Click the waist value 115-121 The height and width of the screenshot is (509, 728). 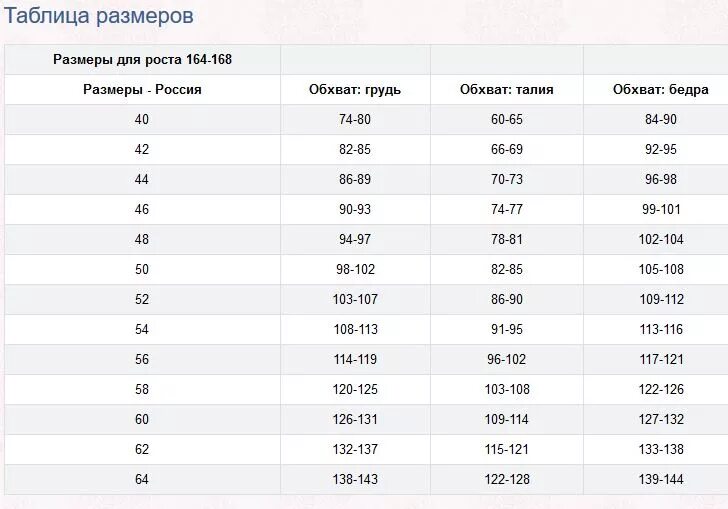point(507,450)
